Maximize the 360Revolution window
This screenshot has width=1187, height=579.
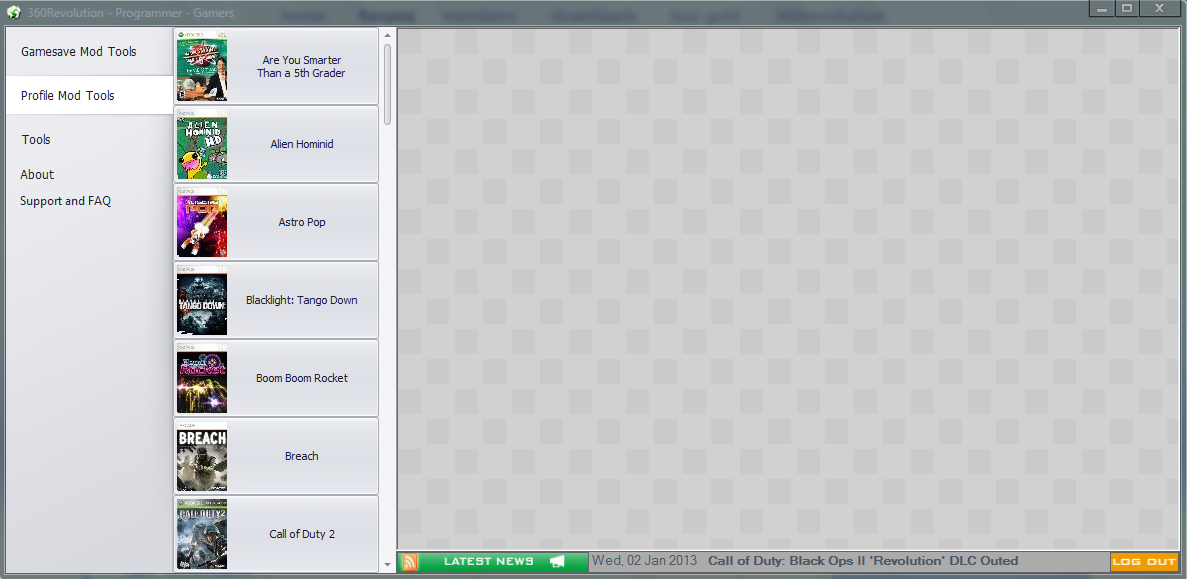tap(1127, 8)
